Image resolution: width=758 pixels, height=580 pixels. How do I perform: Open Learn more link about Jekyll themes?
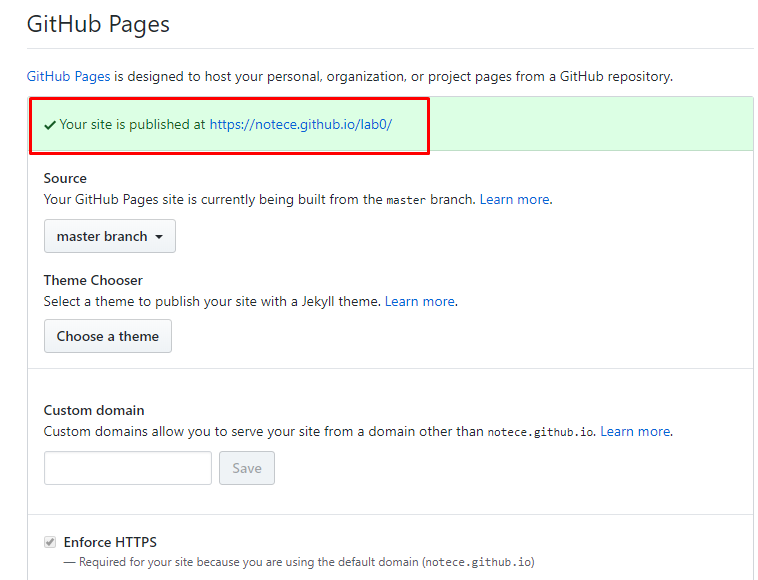(420, 302)
